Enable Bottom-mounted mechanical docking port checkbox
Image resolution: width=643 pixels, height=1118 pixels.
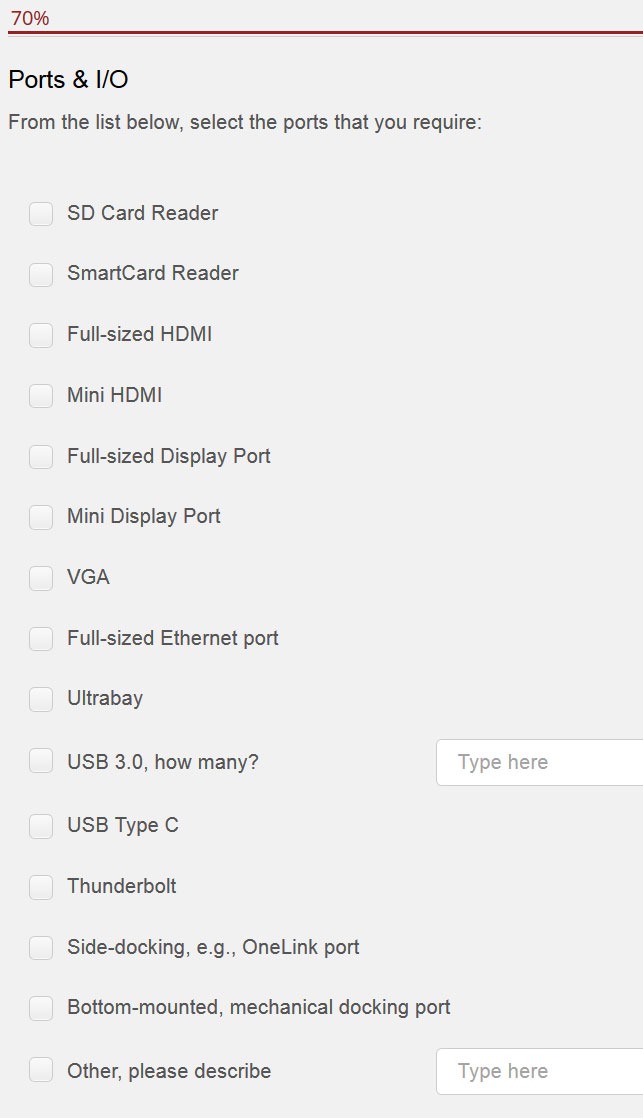pos(41,1008)
